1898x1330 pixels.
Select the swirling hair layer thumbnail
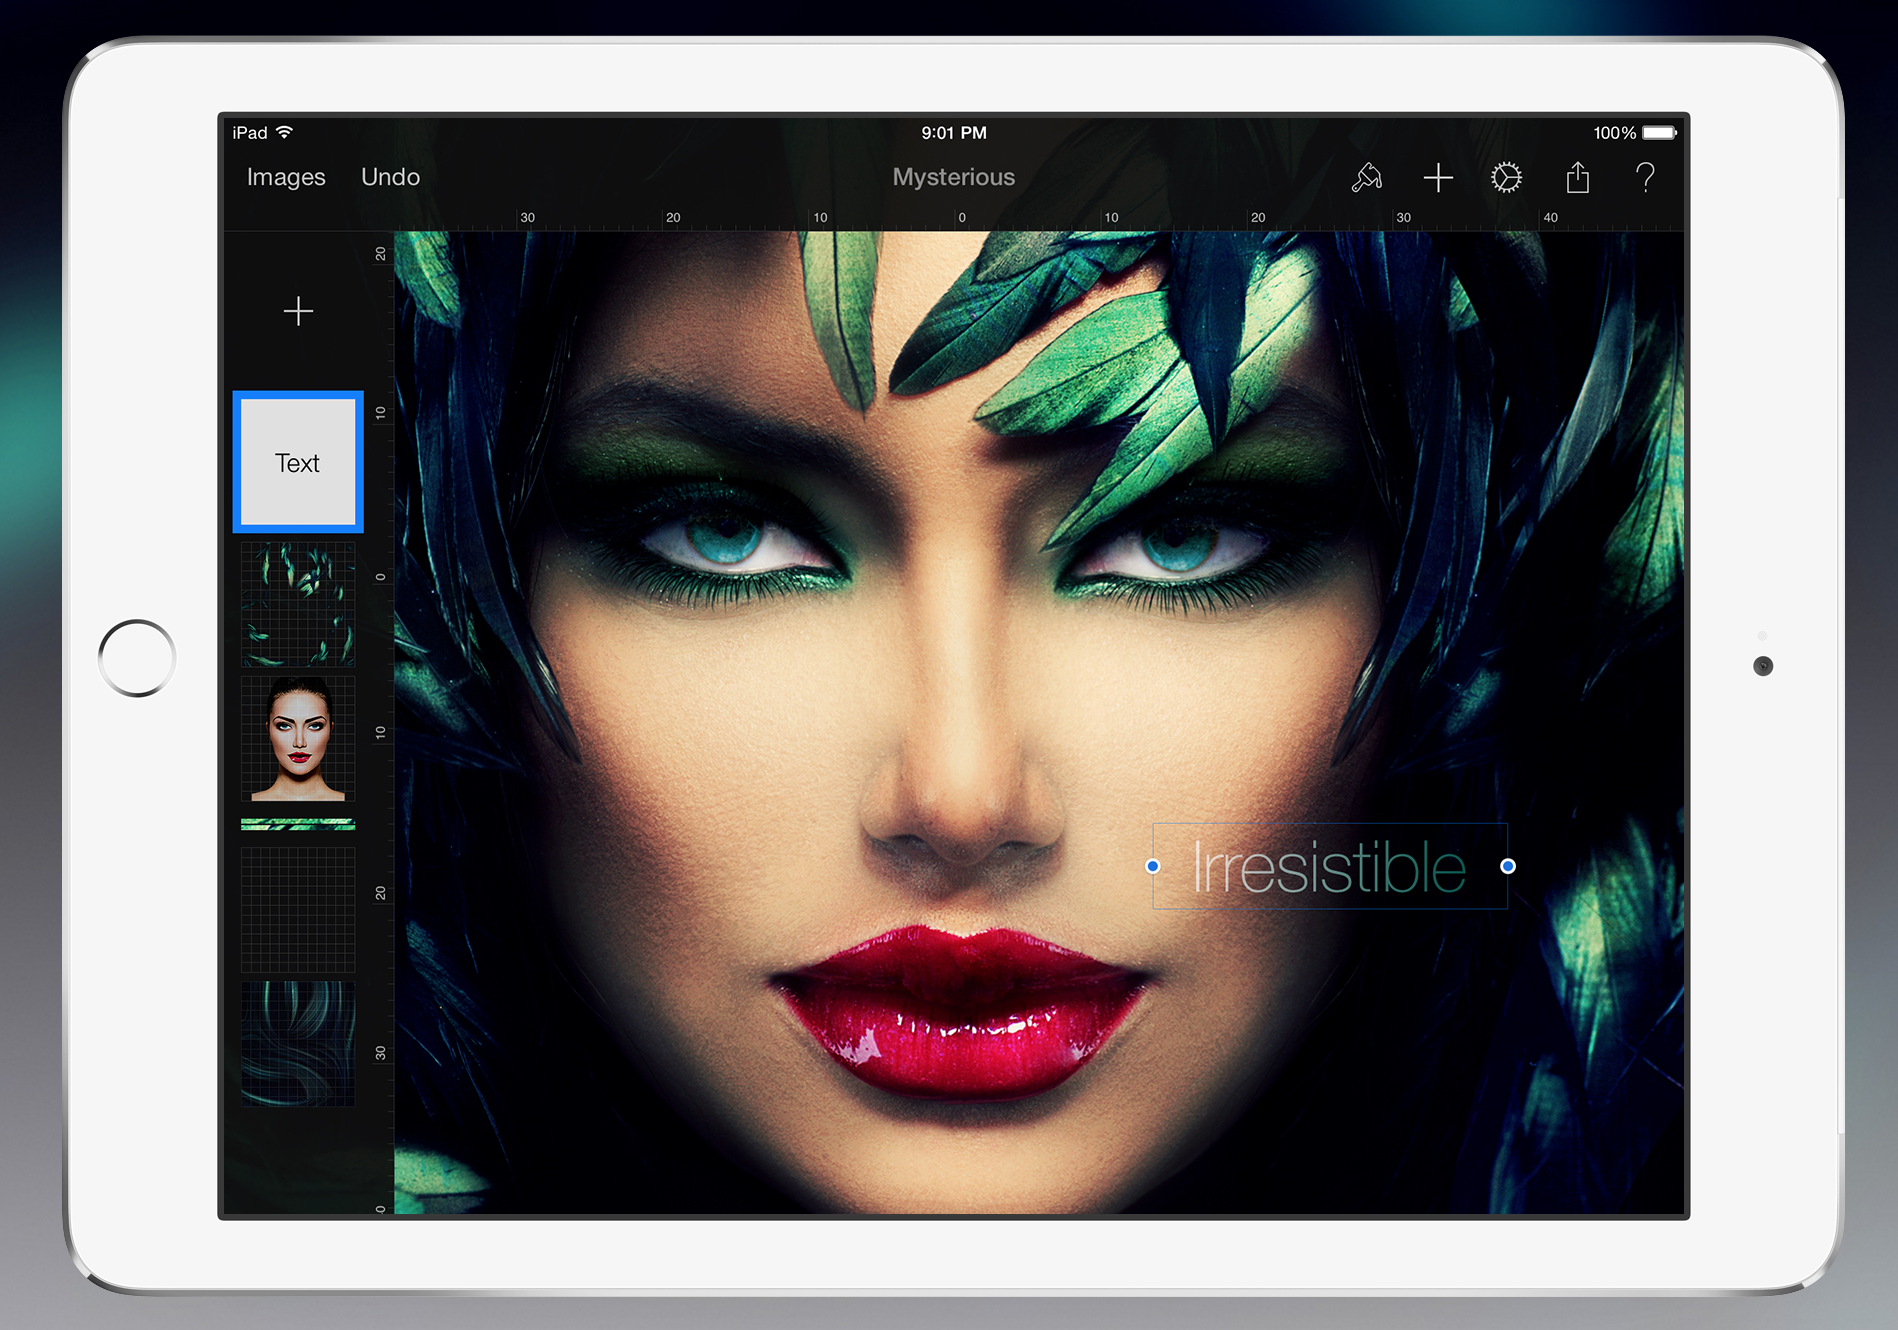[298, 1043]
